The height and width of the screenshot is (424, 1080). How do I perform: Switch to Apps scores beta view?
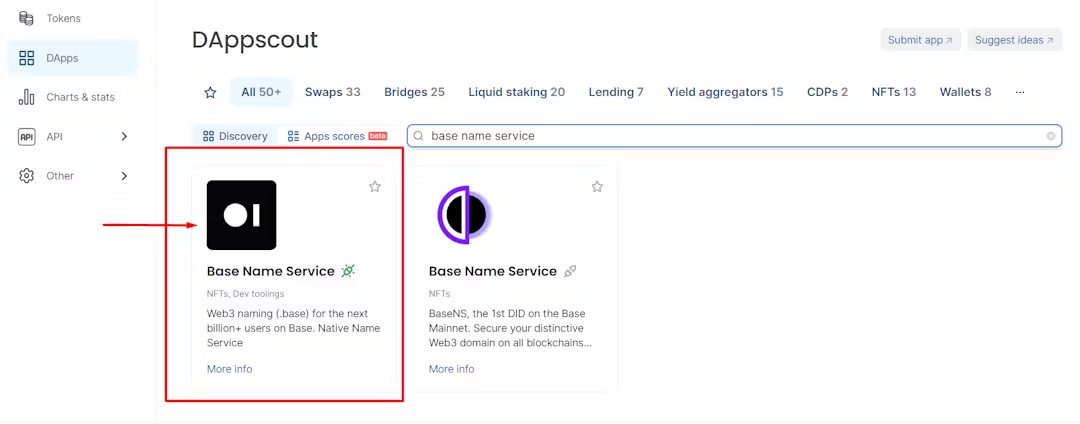338,136
